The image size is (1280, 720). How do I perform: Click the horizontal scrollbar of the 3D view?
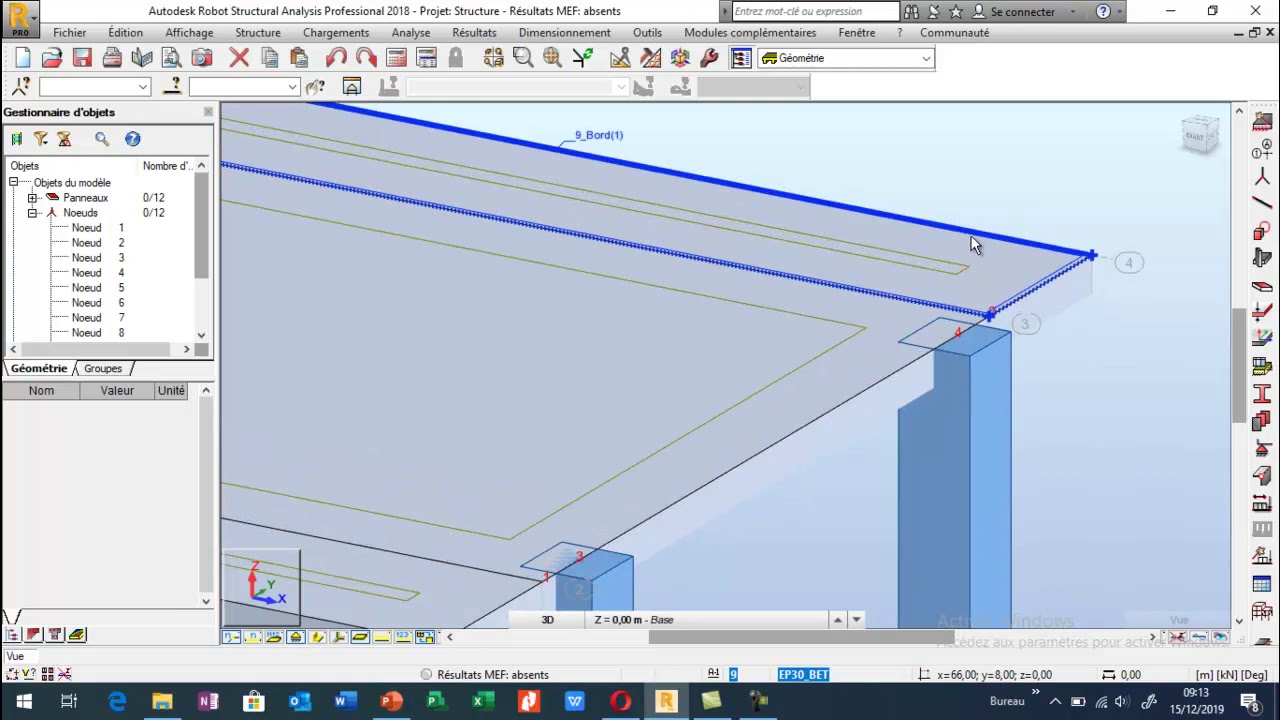pyautogui.click(x=800, y=637)
